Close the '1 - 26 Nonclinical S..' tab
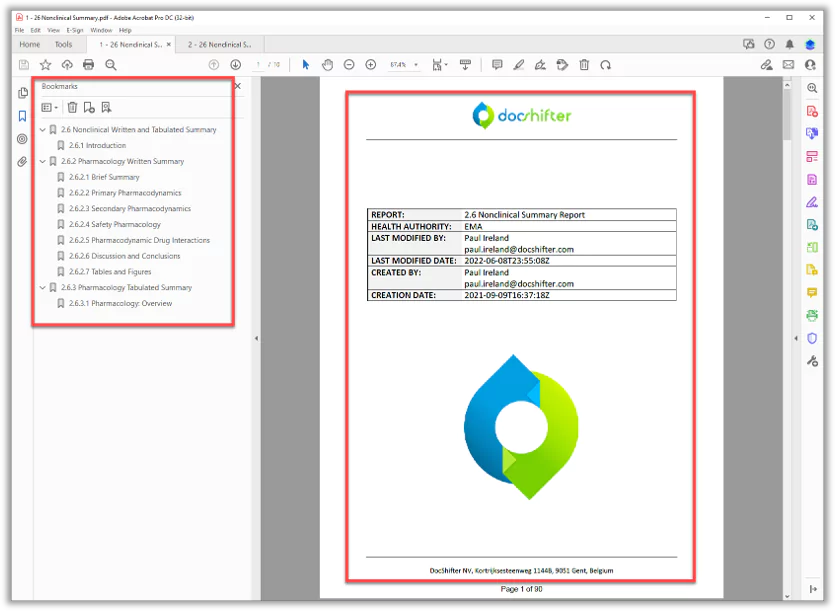 click(169, 44)
